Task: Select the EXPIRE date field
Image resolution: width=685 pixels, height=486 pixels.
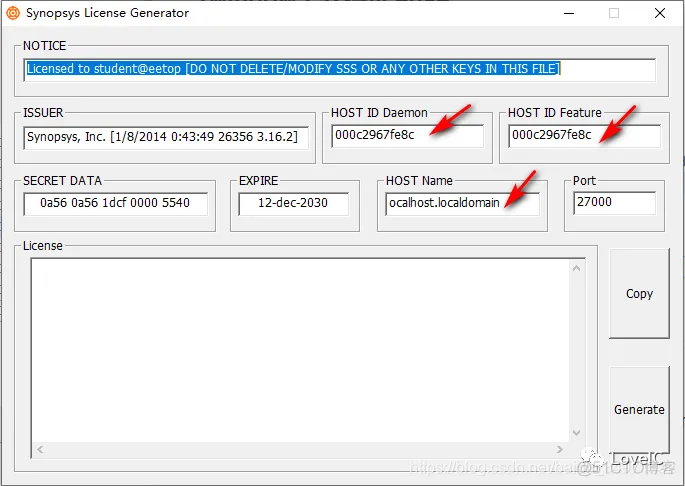Action: pyautogui.click(x=294, y=203)
